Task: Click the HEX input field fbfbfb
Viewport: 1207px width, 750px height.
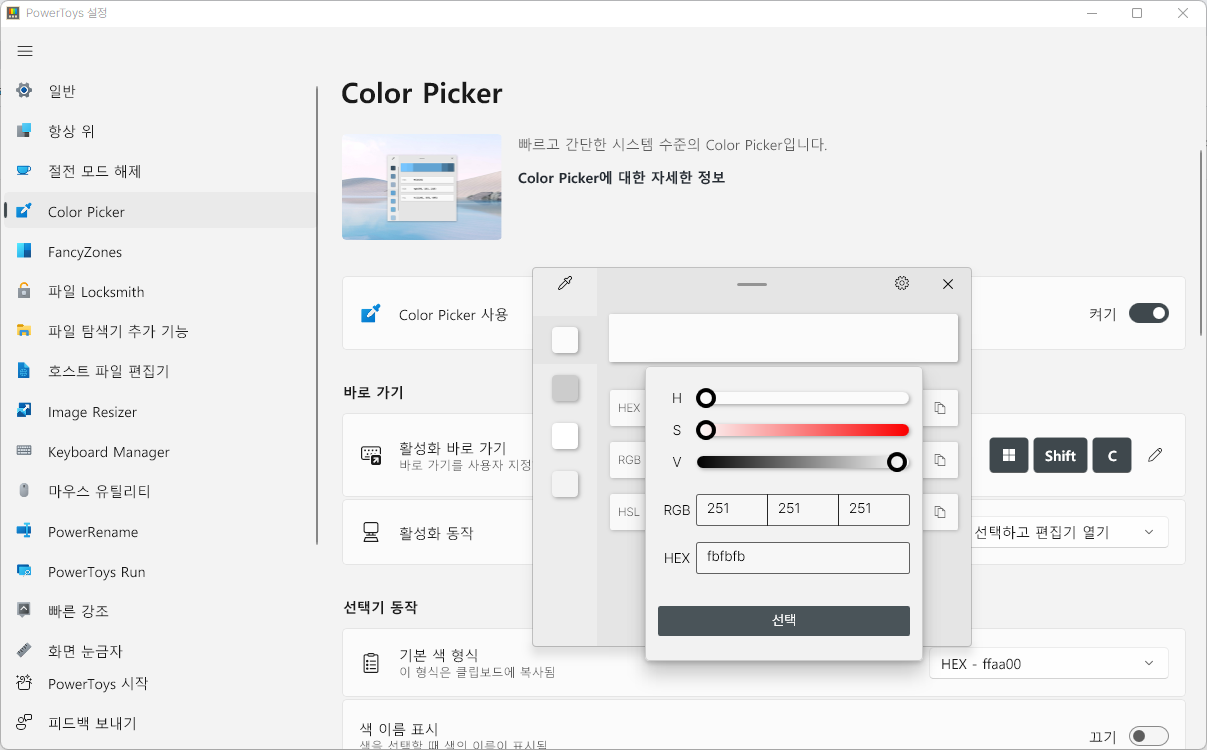Action: [x=803, y=558]
